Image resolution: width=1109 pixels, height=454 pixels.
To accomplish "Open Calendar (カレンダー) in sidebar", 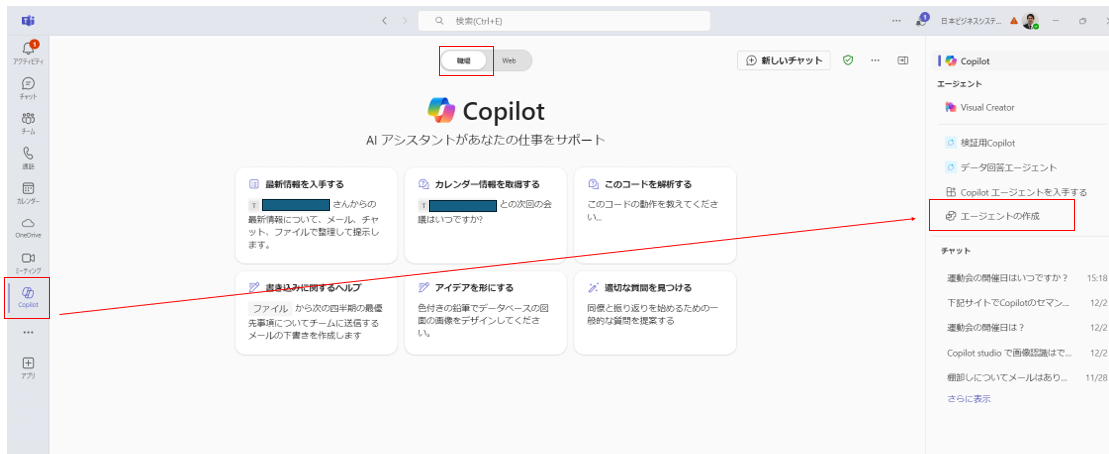I will pyautogui.click(x=28, y=193).
